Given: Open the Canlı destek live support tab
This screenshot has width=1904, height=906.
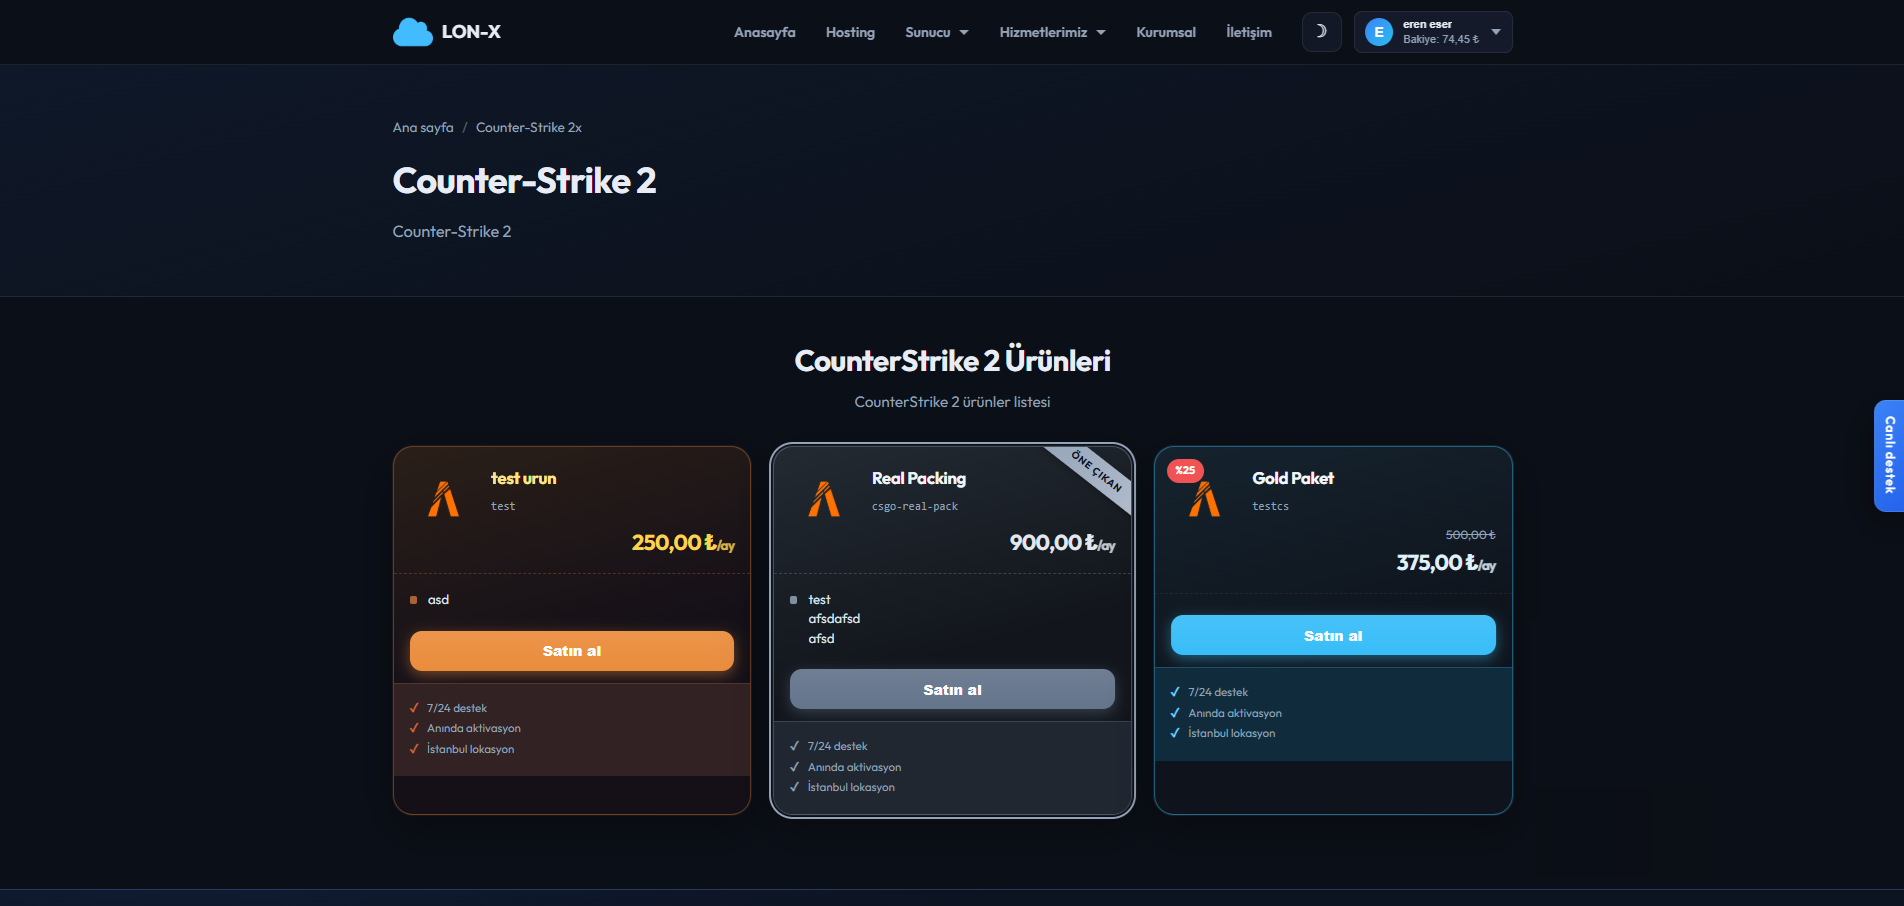Looking at the screenshot, I should [x=1889, y=456].
